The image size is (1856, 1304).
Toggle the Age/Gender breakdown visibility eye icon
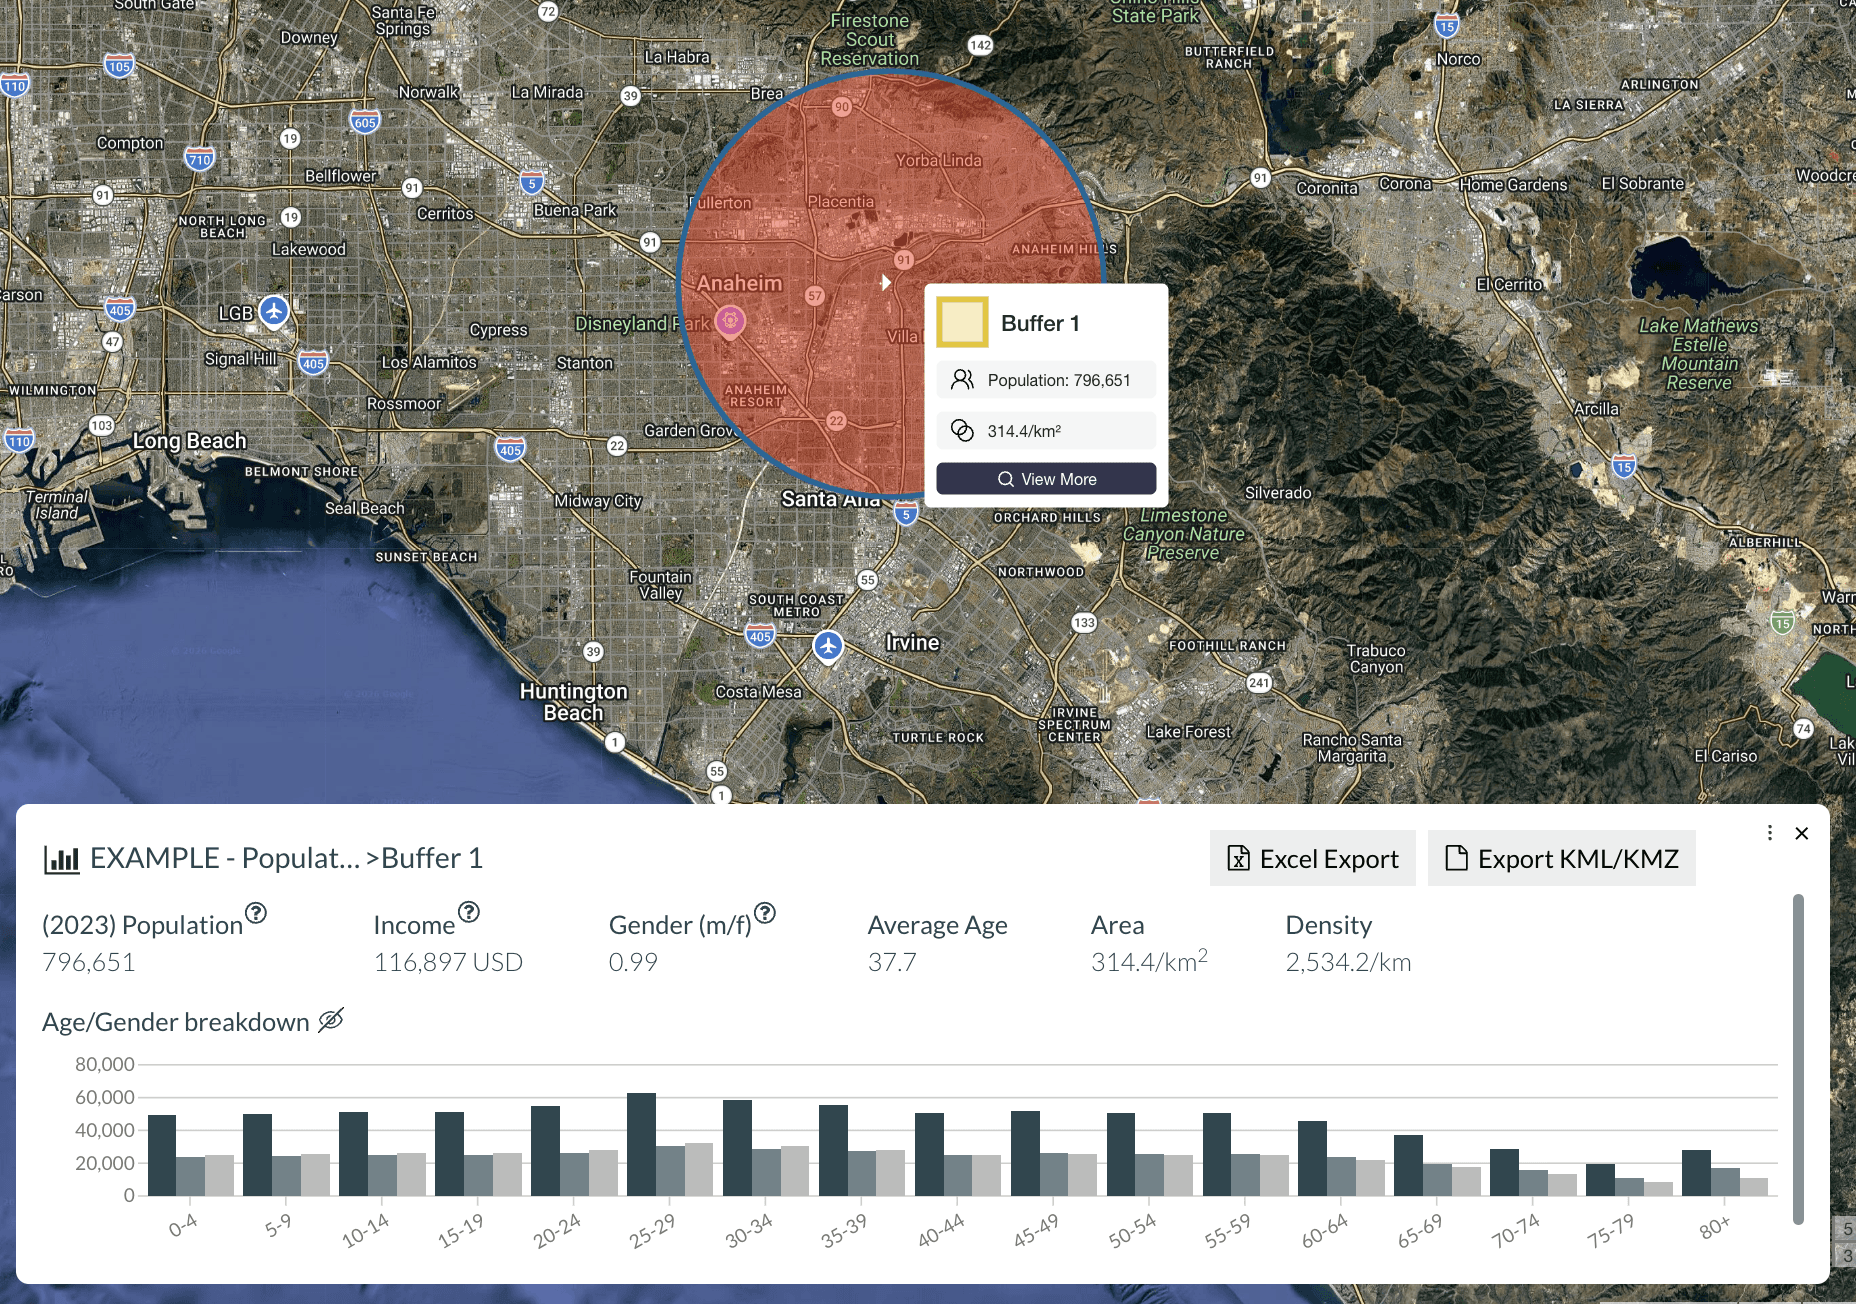coord(331,1020)
